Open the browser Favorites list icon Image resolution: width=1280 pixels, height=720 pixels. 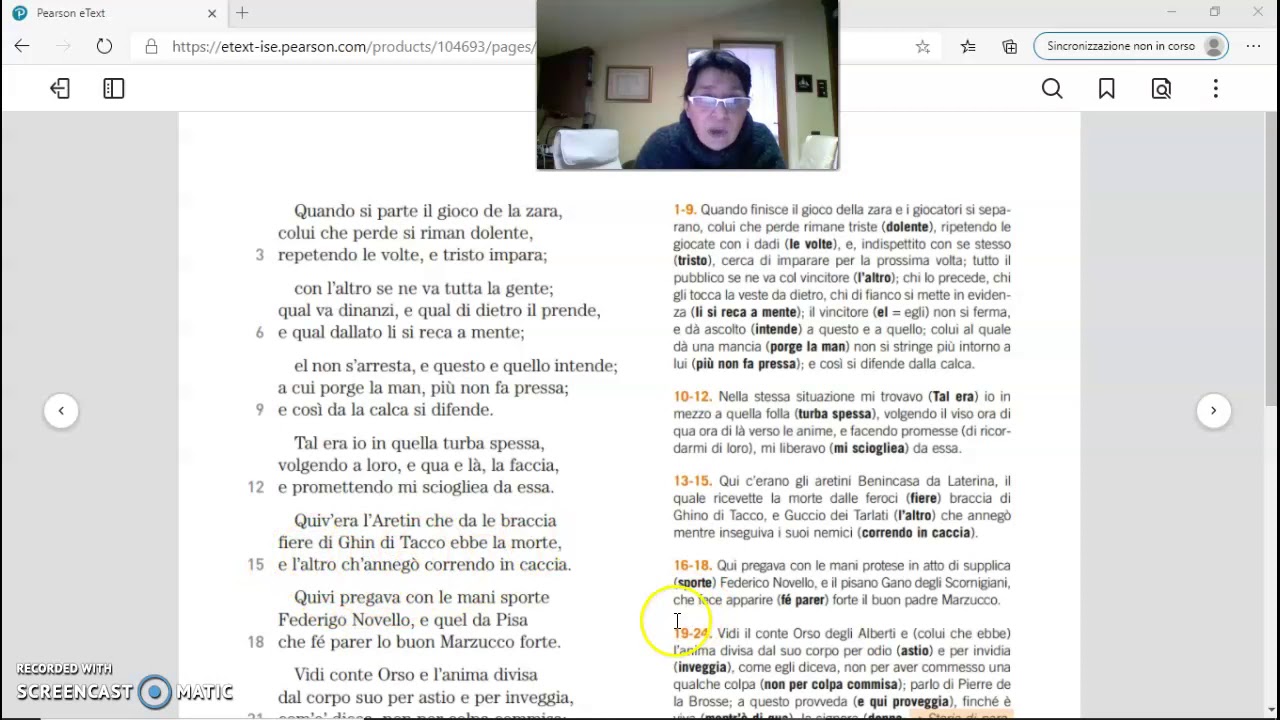(x=968, y=46)
